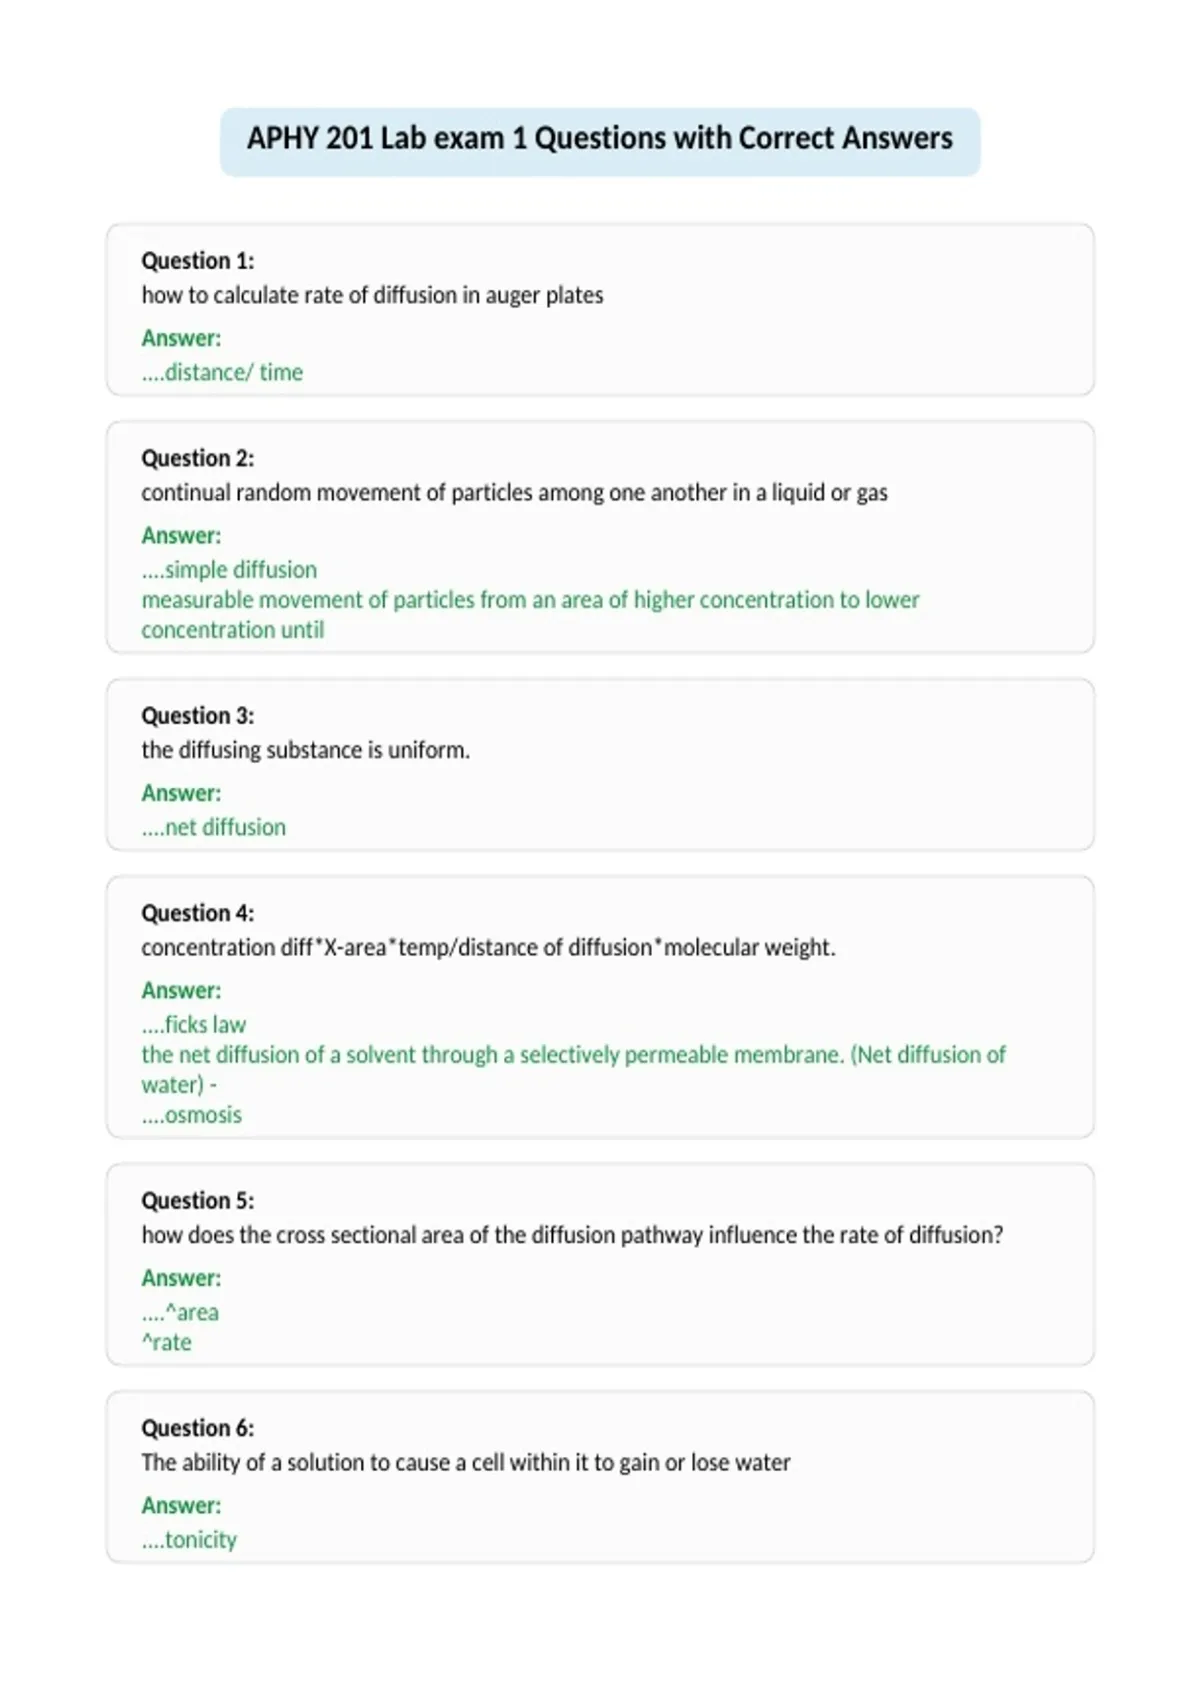This screenshot has height=1700, width=1200.
Task: Click the 'tonicity' answer
Action: pos(189,1540)
